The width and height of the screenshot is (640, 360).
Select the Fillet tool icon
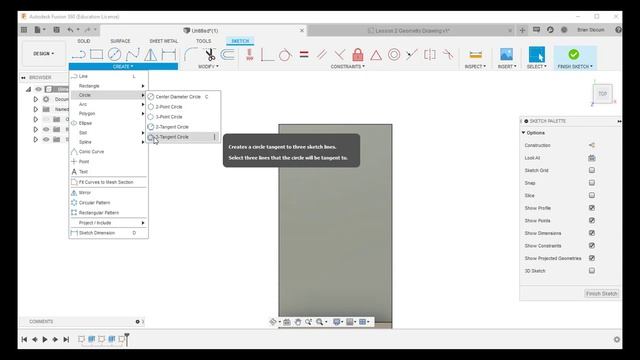(191, 54)
